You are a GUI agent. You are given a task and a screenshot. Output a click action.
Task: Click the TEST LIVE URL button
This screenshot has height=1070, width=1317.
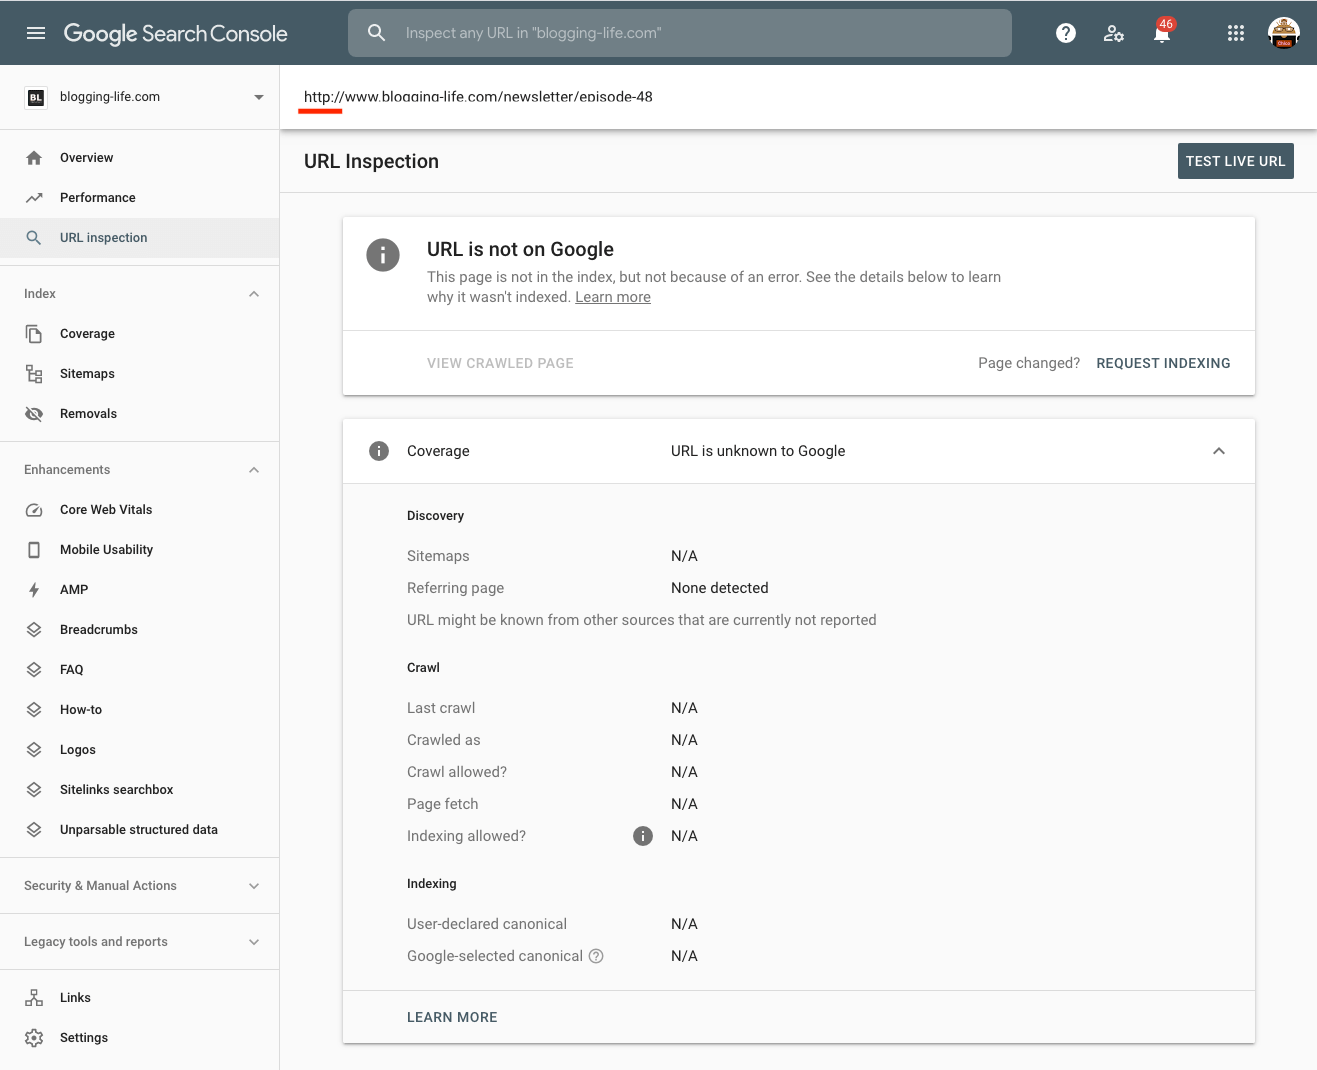click(x=1235, y=160)
